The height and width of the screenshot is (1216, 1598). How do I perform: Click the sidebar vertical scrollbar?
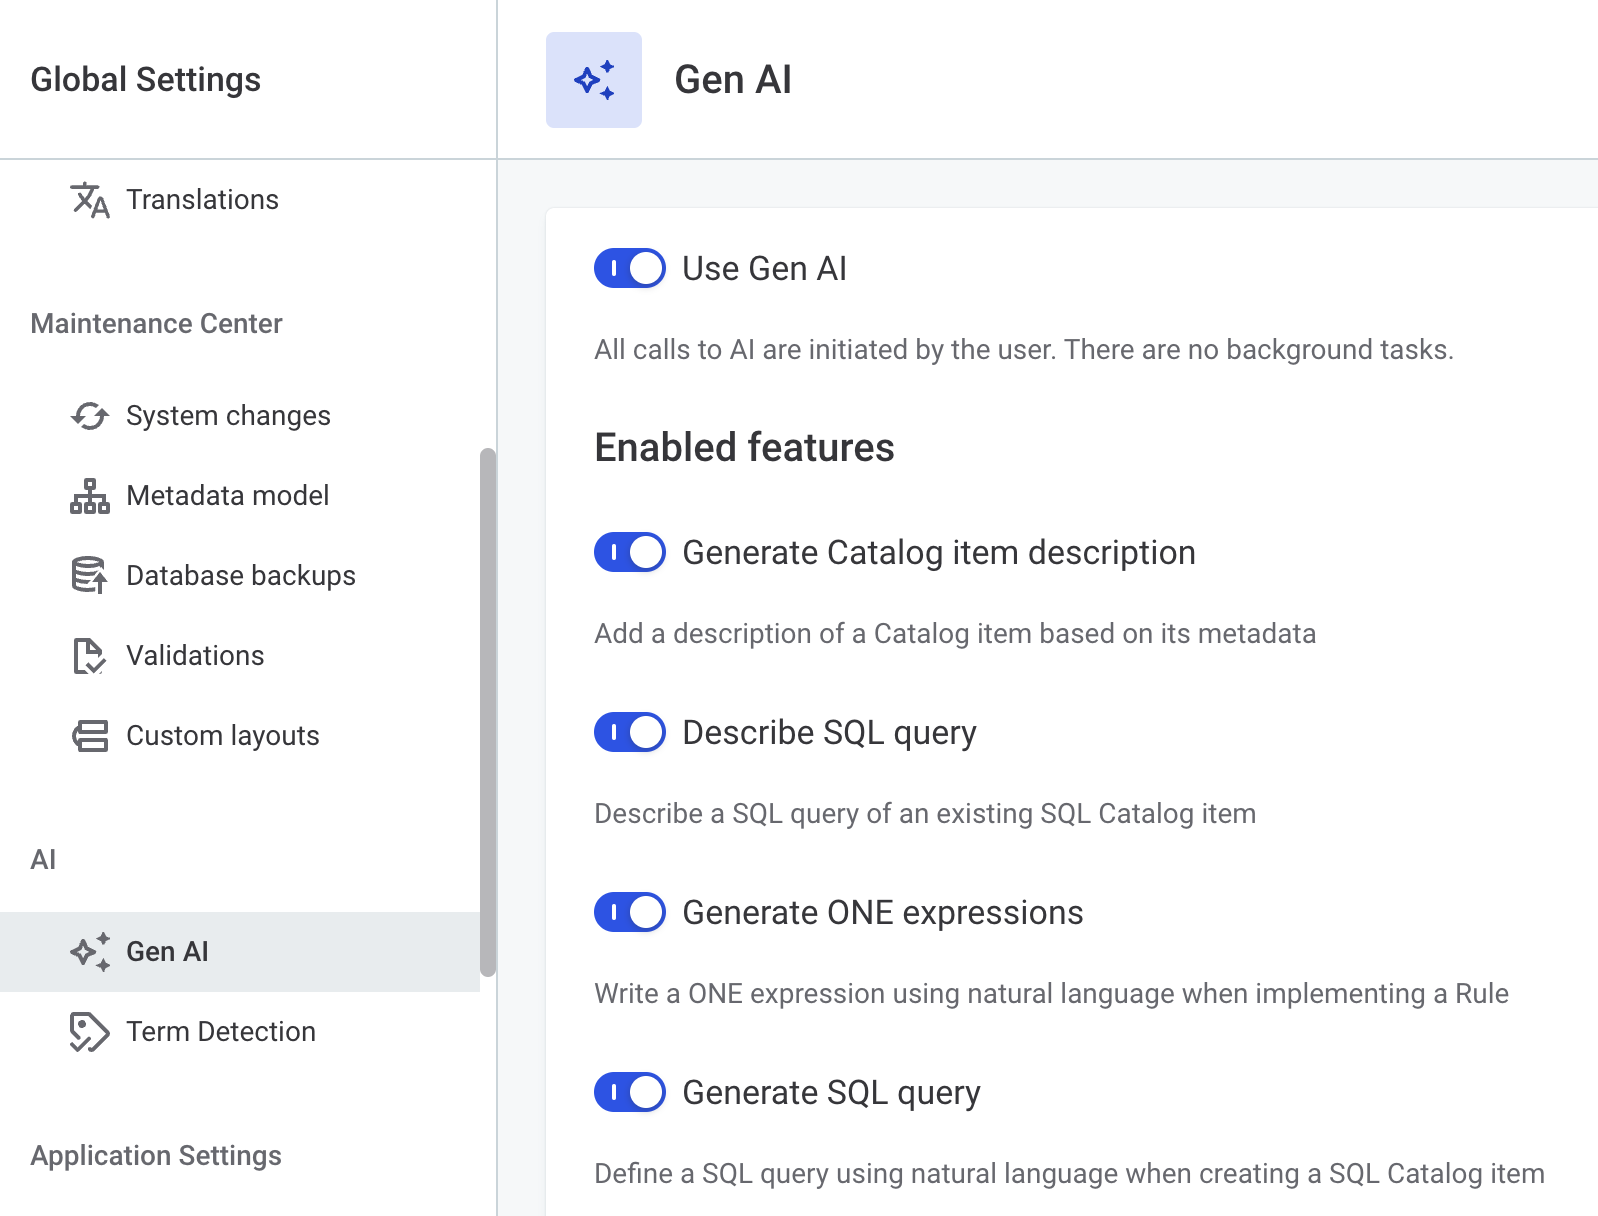point(488,710)
